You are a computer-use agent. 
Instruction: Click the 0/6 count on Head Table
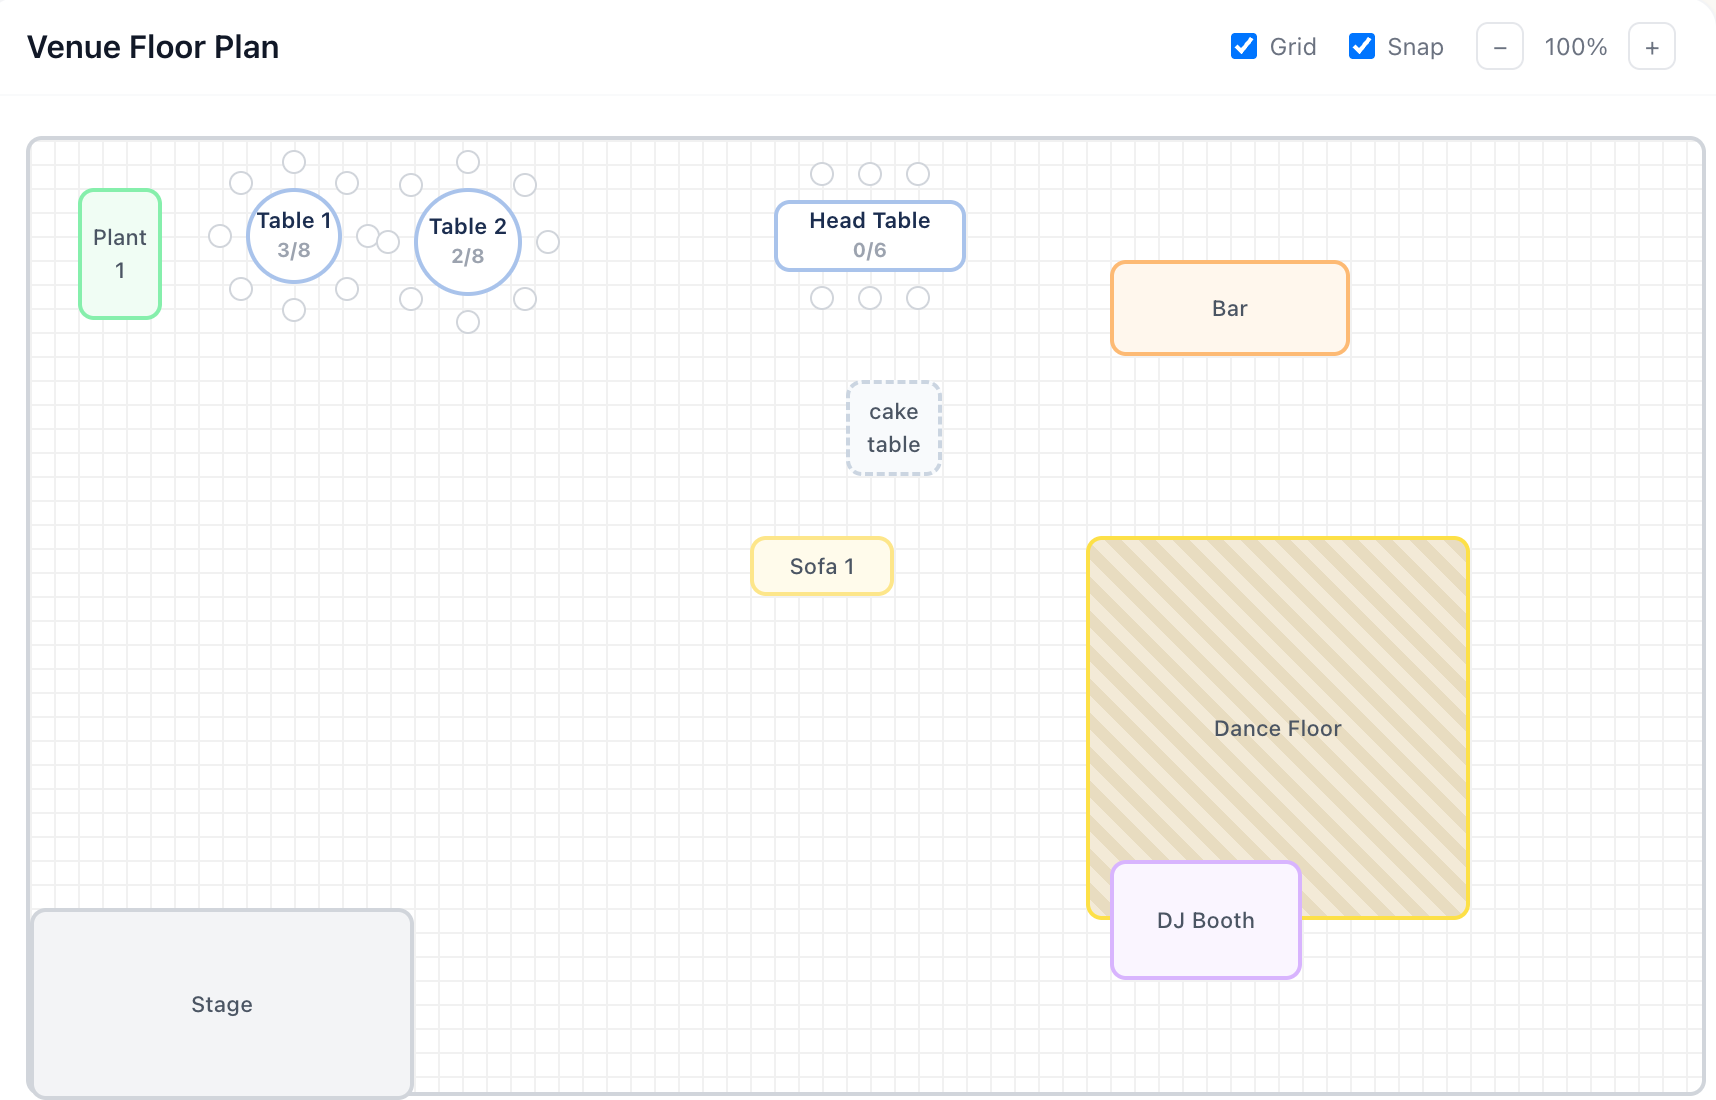pos(870,251)
